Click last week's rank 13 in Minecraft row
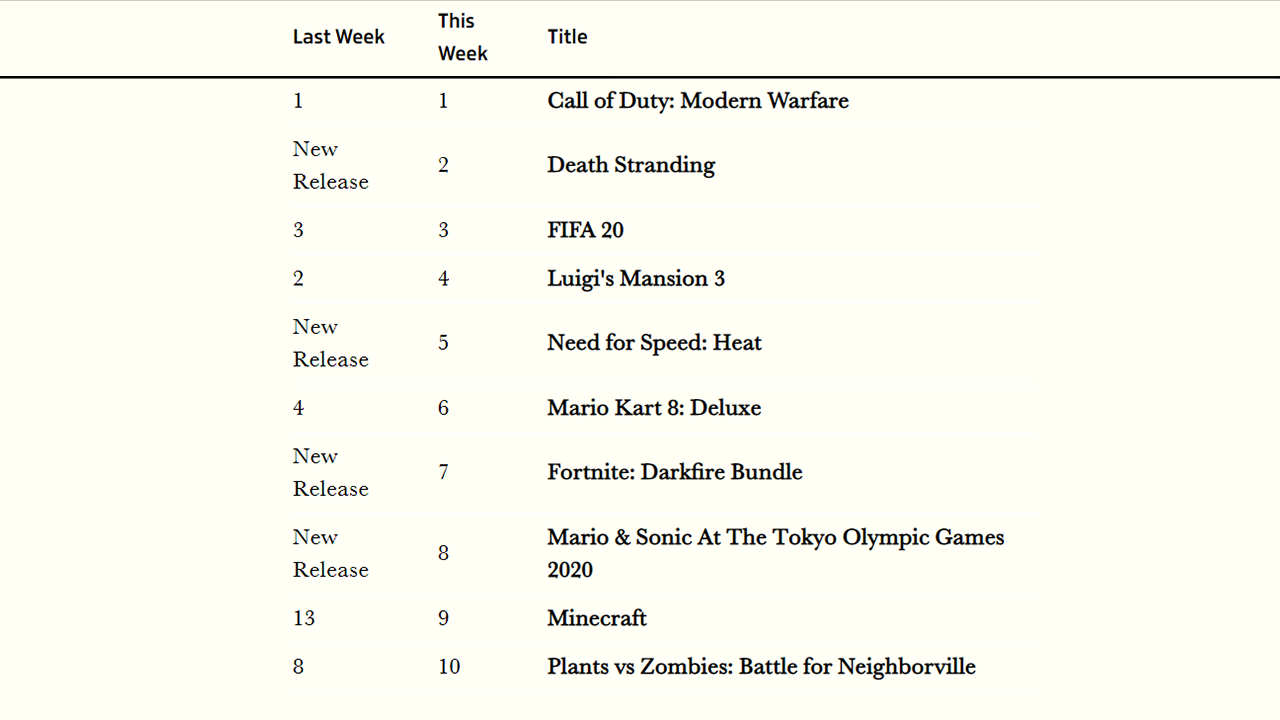Image resolution: width=1280 pixels, height=720 pixels. [304, 618]
